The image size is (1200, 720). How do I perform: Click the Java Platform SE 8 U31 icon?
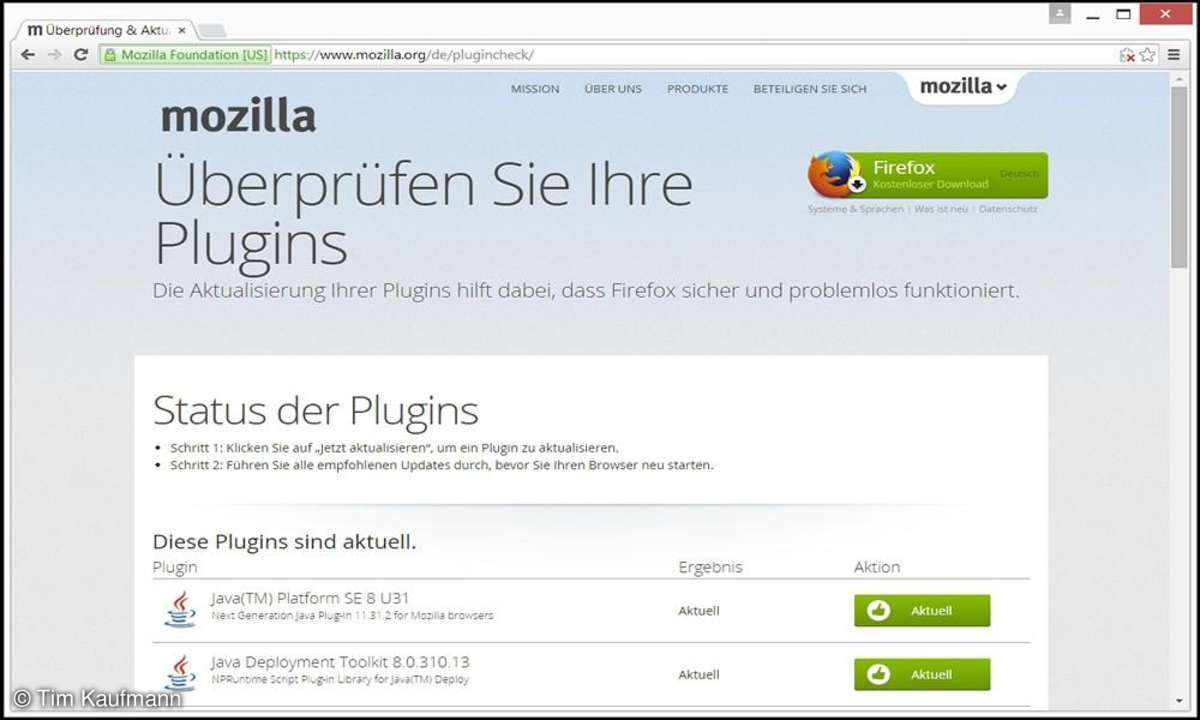tap(180, 609)
